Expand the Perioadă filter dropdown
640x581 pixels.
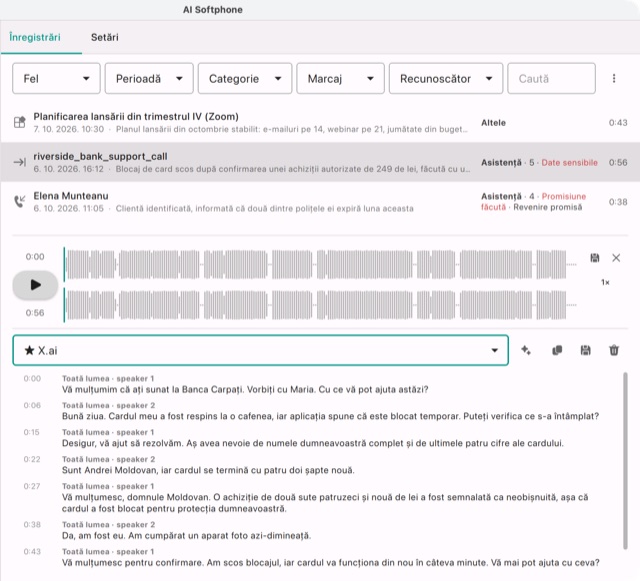[x=149, y=78]
